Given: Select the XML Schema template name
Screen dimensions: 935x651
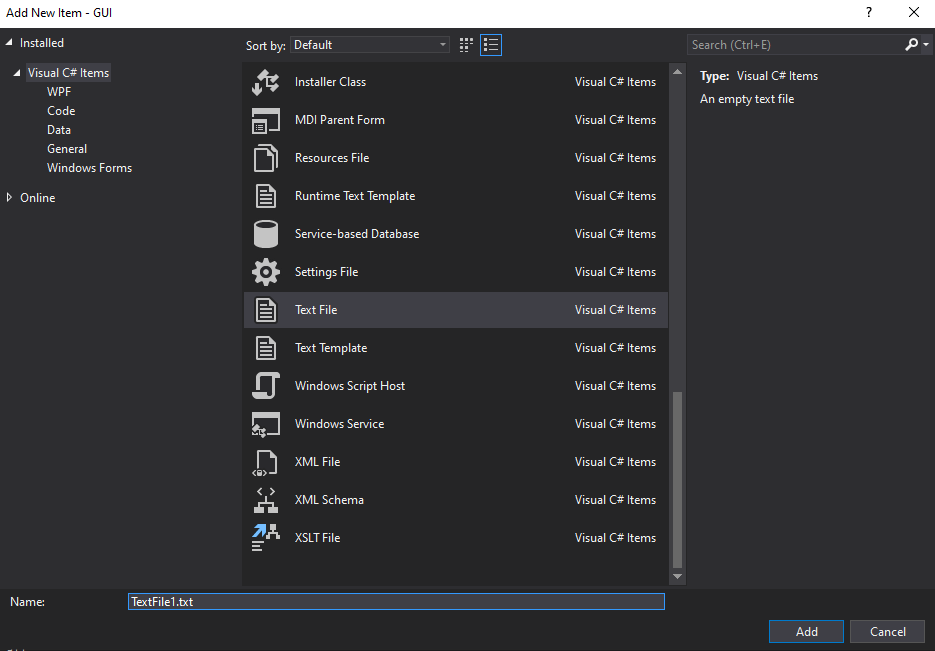Looking at the screenshot, I should click(x=329, y=500).
